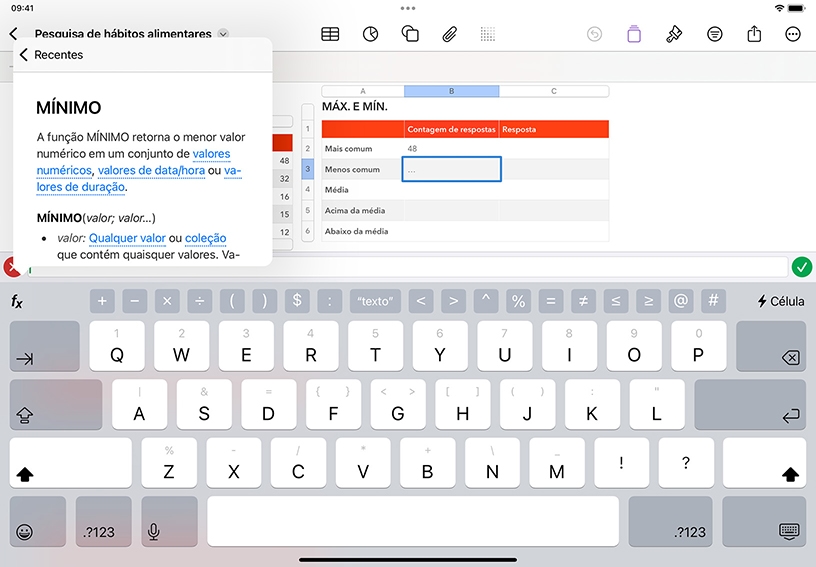Follow the 'Qualquer valor' link
This screenshot has width=816, height=567.
[x=127, y=238]
